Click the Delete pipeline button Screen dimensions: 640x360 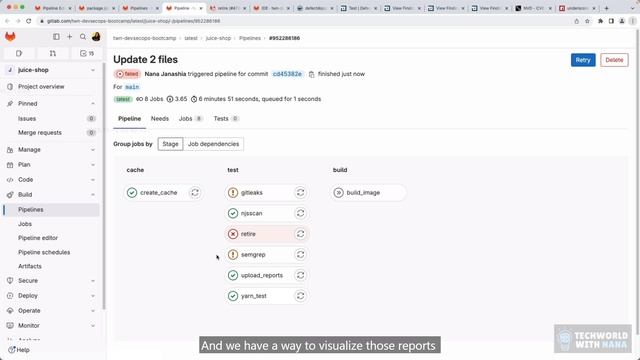pos(614,60)
